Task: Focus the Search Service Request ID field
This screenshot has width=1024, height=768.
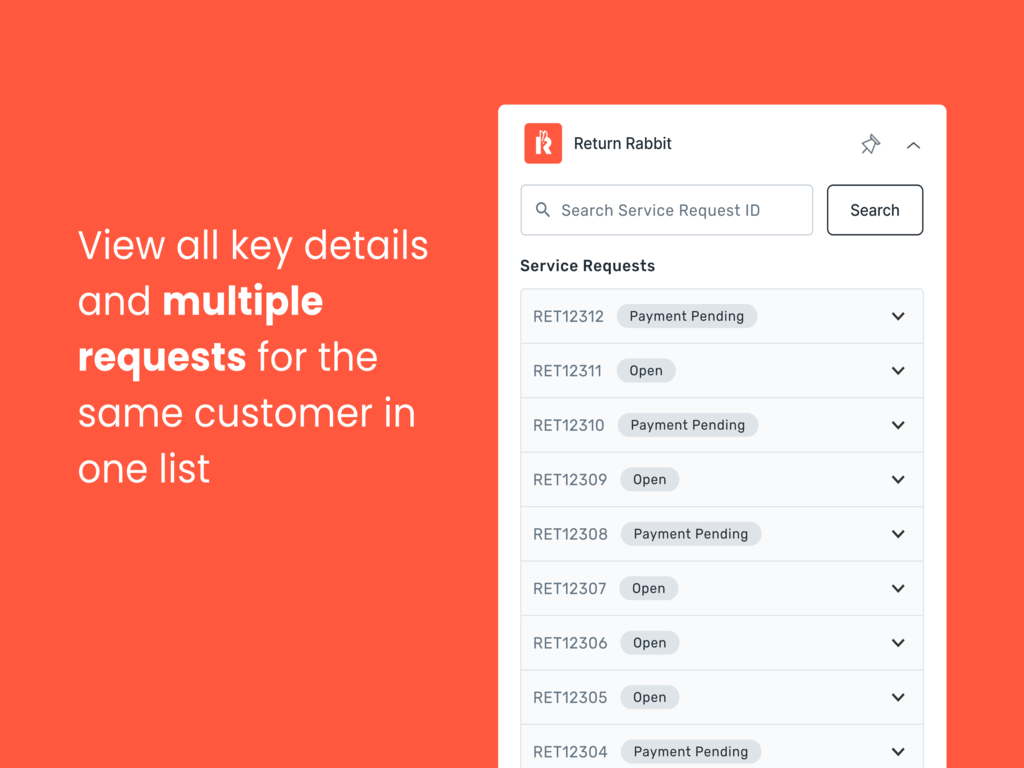Action: 680,210
